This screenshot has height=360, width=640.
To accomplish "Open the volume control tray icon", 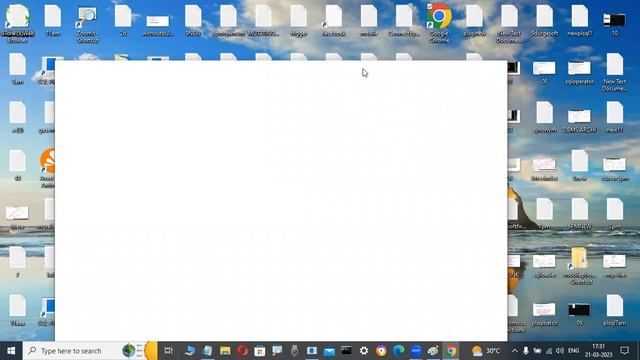I will [560, 351].
